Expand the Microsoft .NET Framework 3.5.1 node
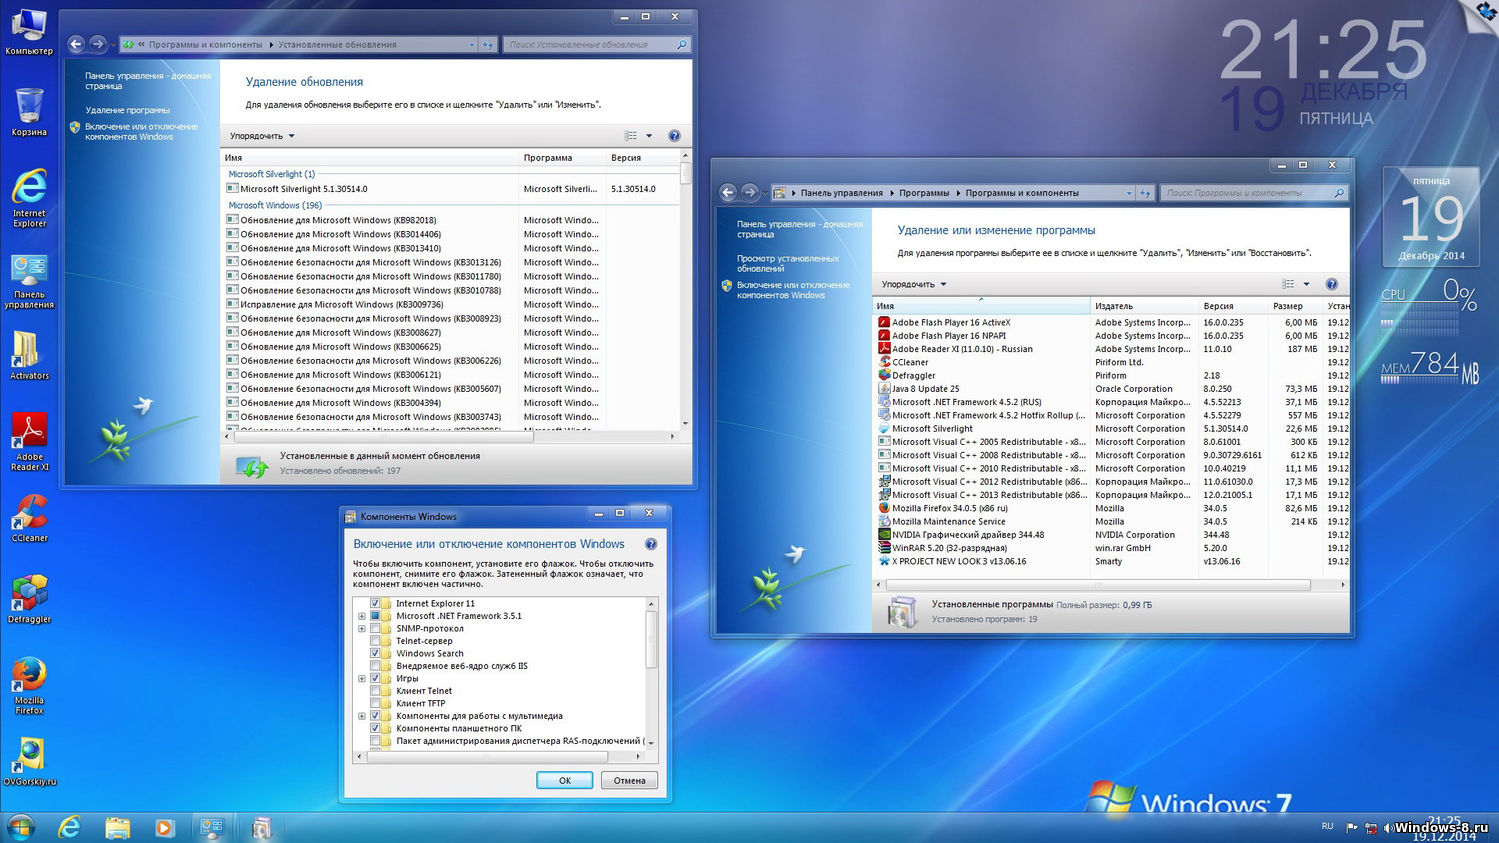1499x843 pixels. (x=362, y=616)
